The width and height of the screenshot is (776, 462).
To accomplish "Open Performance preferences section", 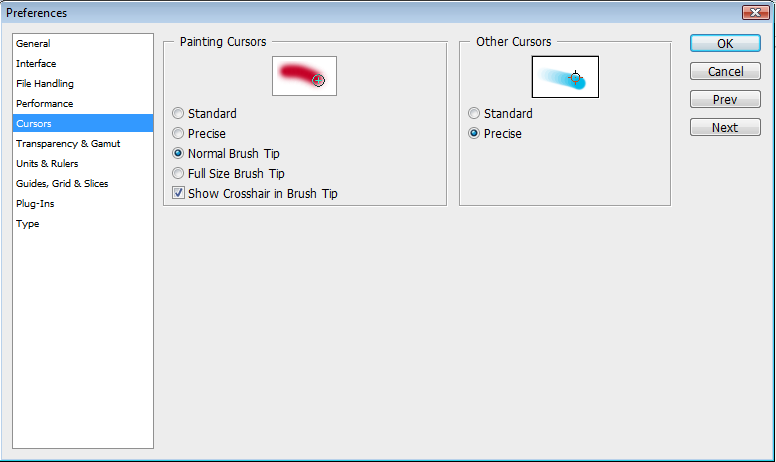I will coord(44,104).
